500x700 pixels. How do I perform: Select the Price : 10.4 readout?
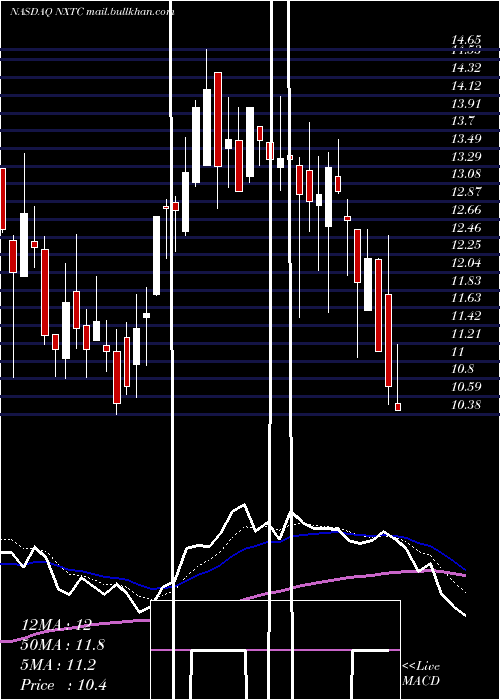coord(64,685)
